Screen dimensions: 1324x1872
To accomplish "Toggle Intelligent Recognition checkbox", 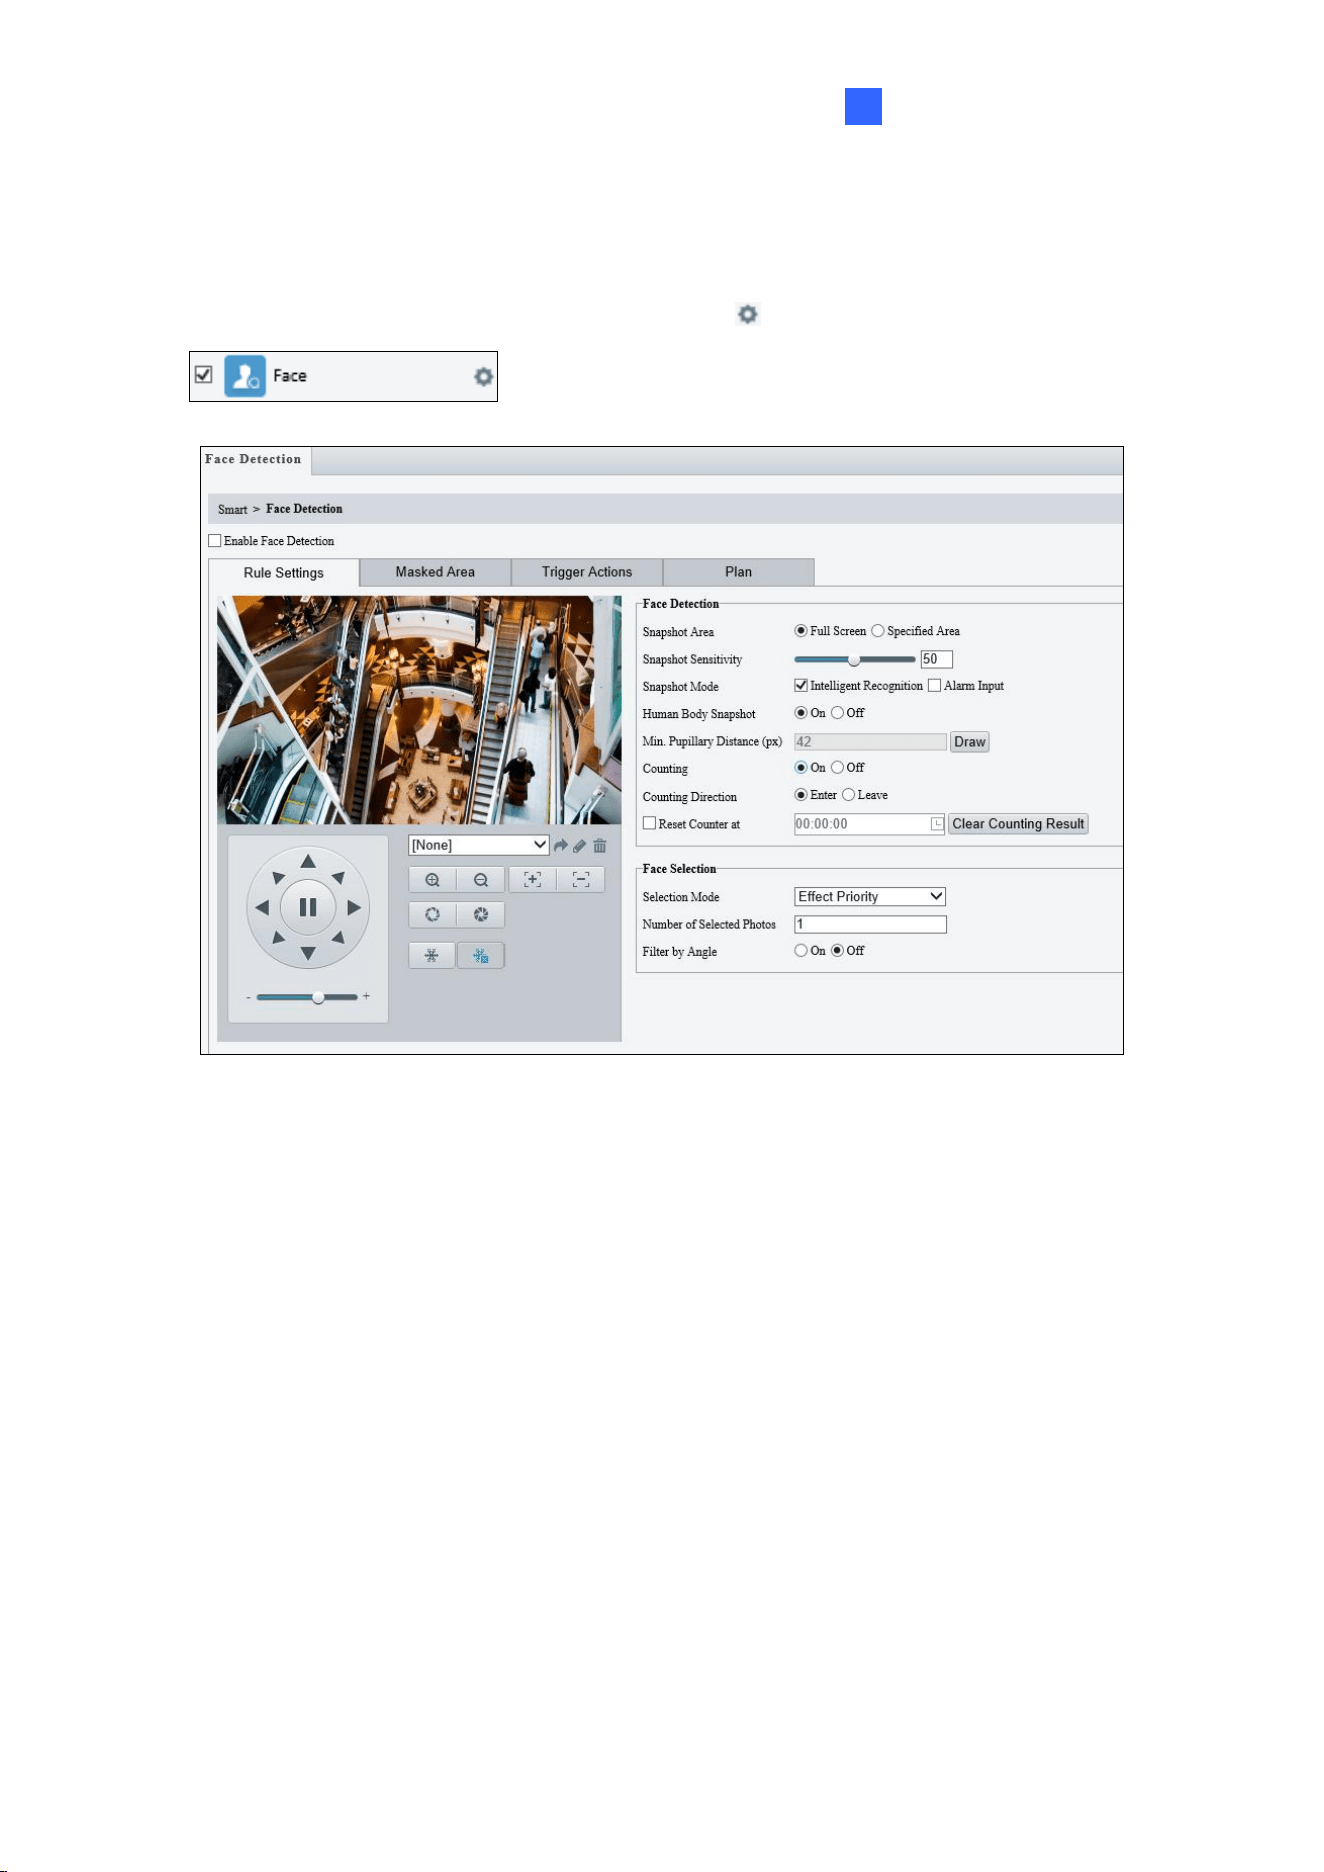I will 801,686.
